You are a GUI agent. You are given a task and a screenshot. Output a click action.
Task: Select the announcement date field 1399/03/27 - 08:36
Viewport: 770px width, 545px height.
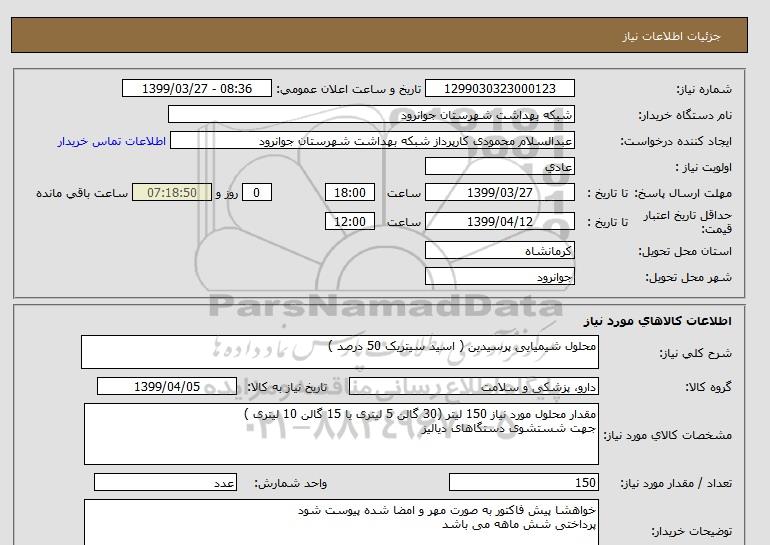(196, 89)
